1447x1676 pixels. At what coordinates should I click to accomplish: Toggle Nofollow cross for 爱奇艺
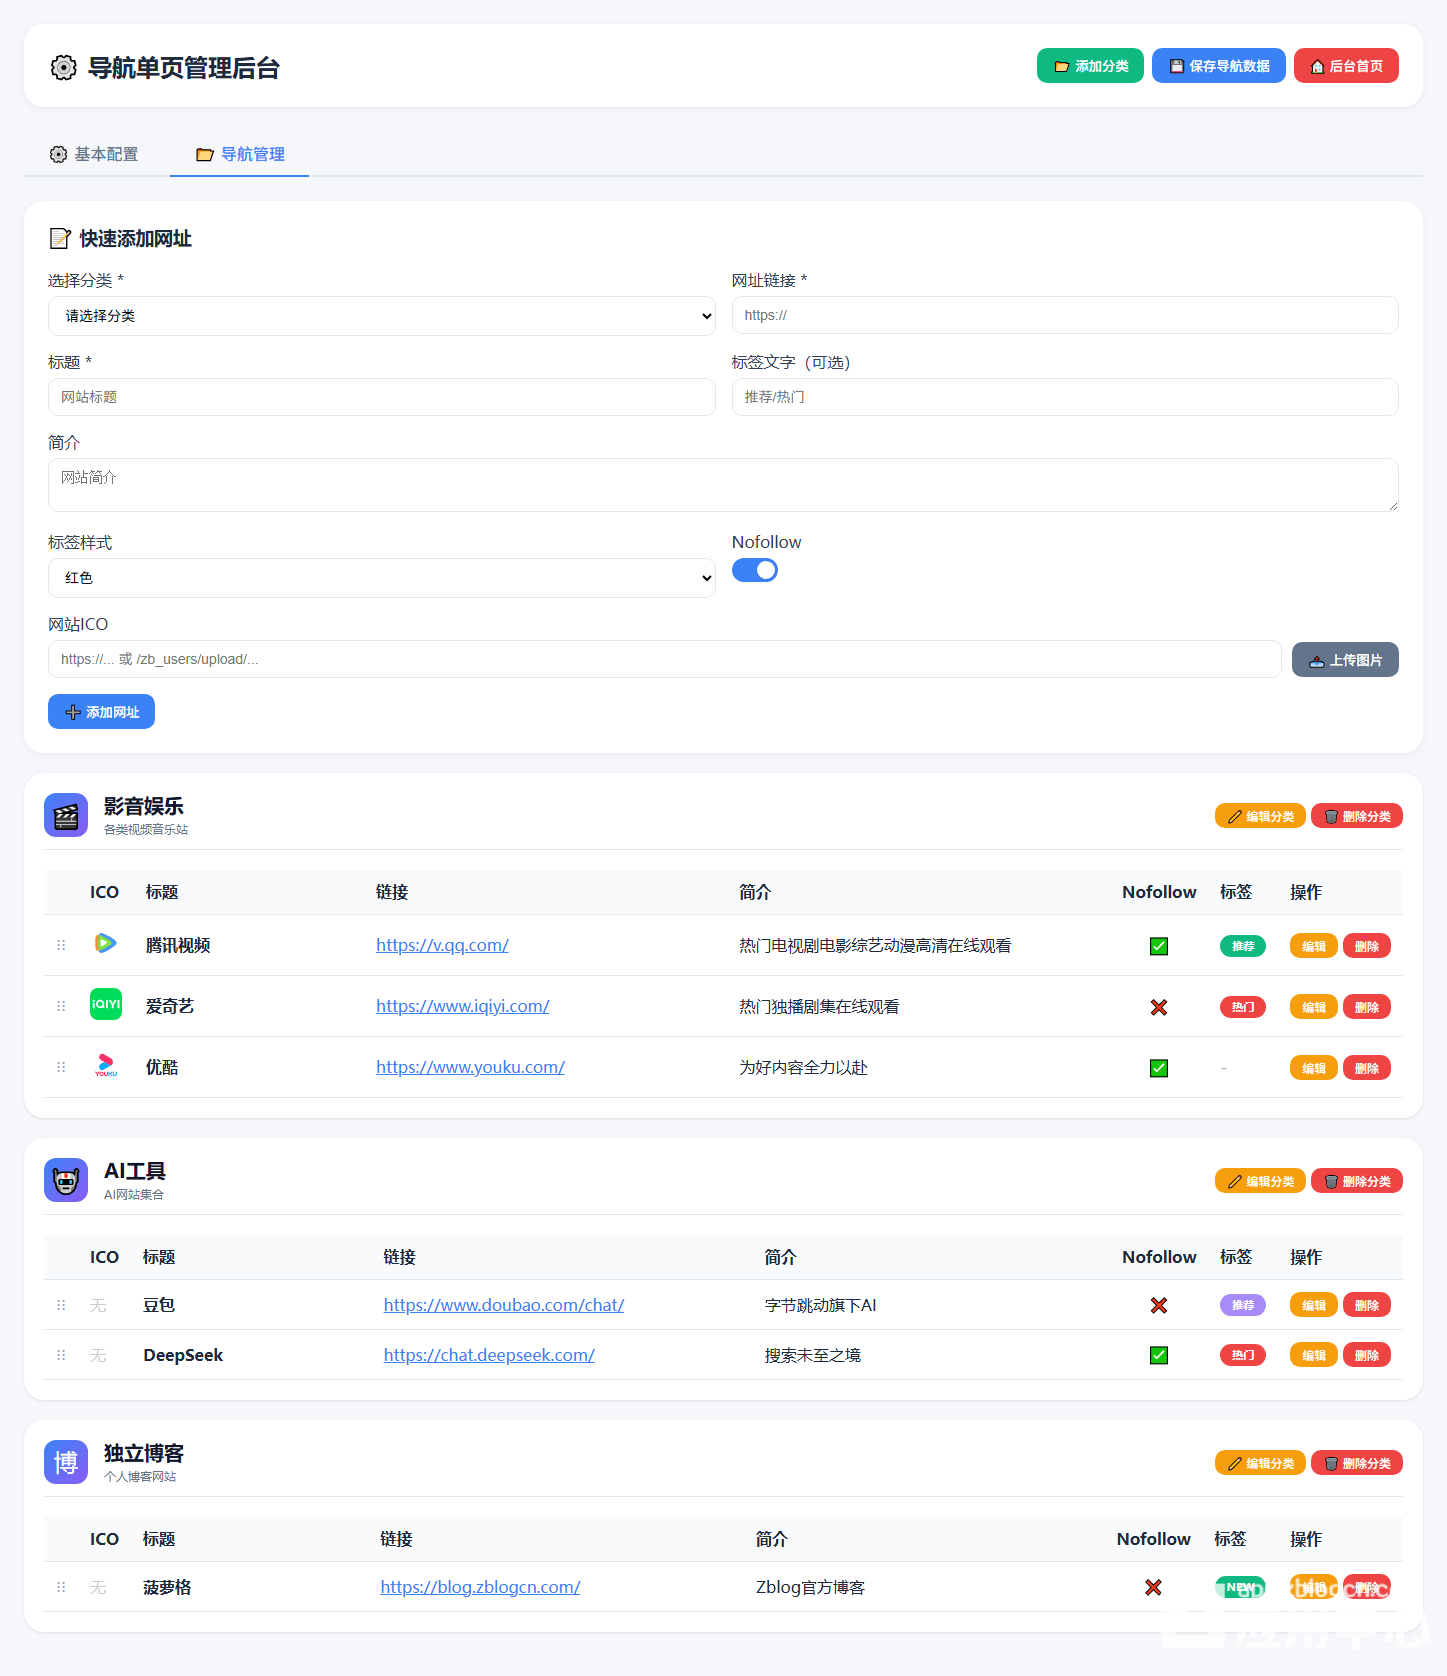click(x=1159, y=1007)
